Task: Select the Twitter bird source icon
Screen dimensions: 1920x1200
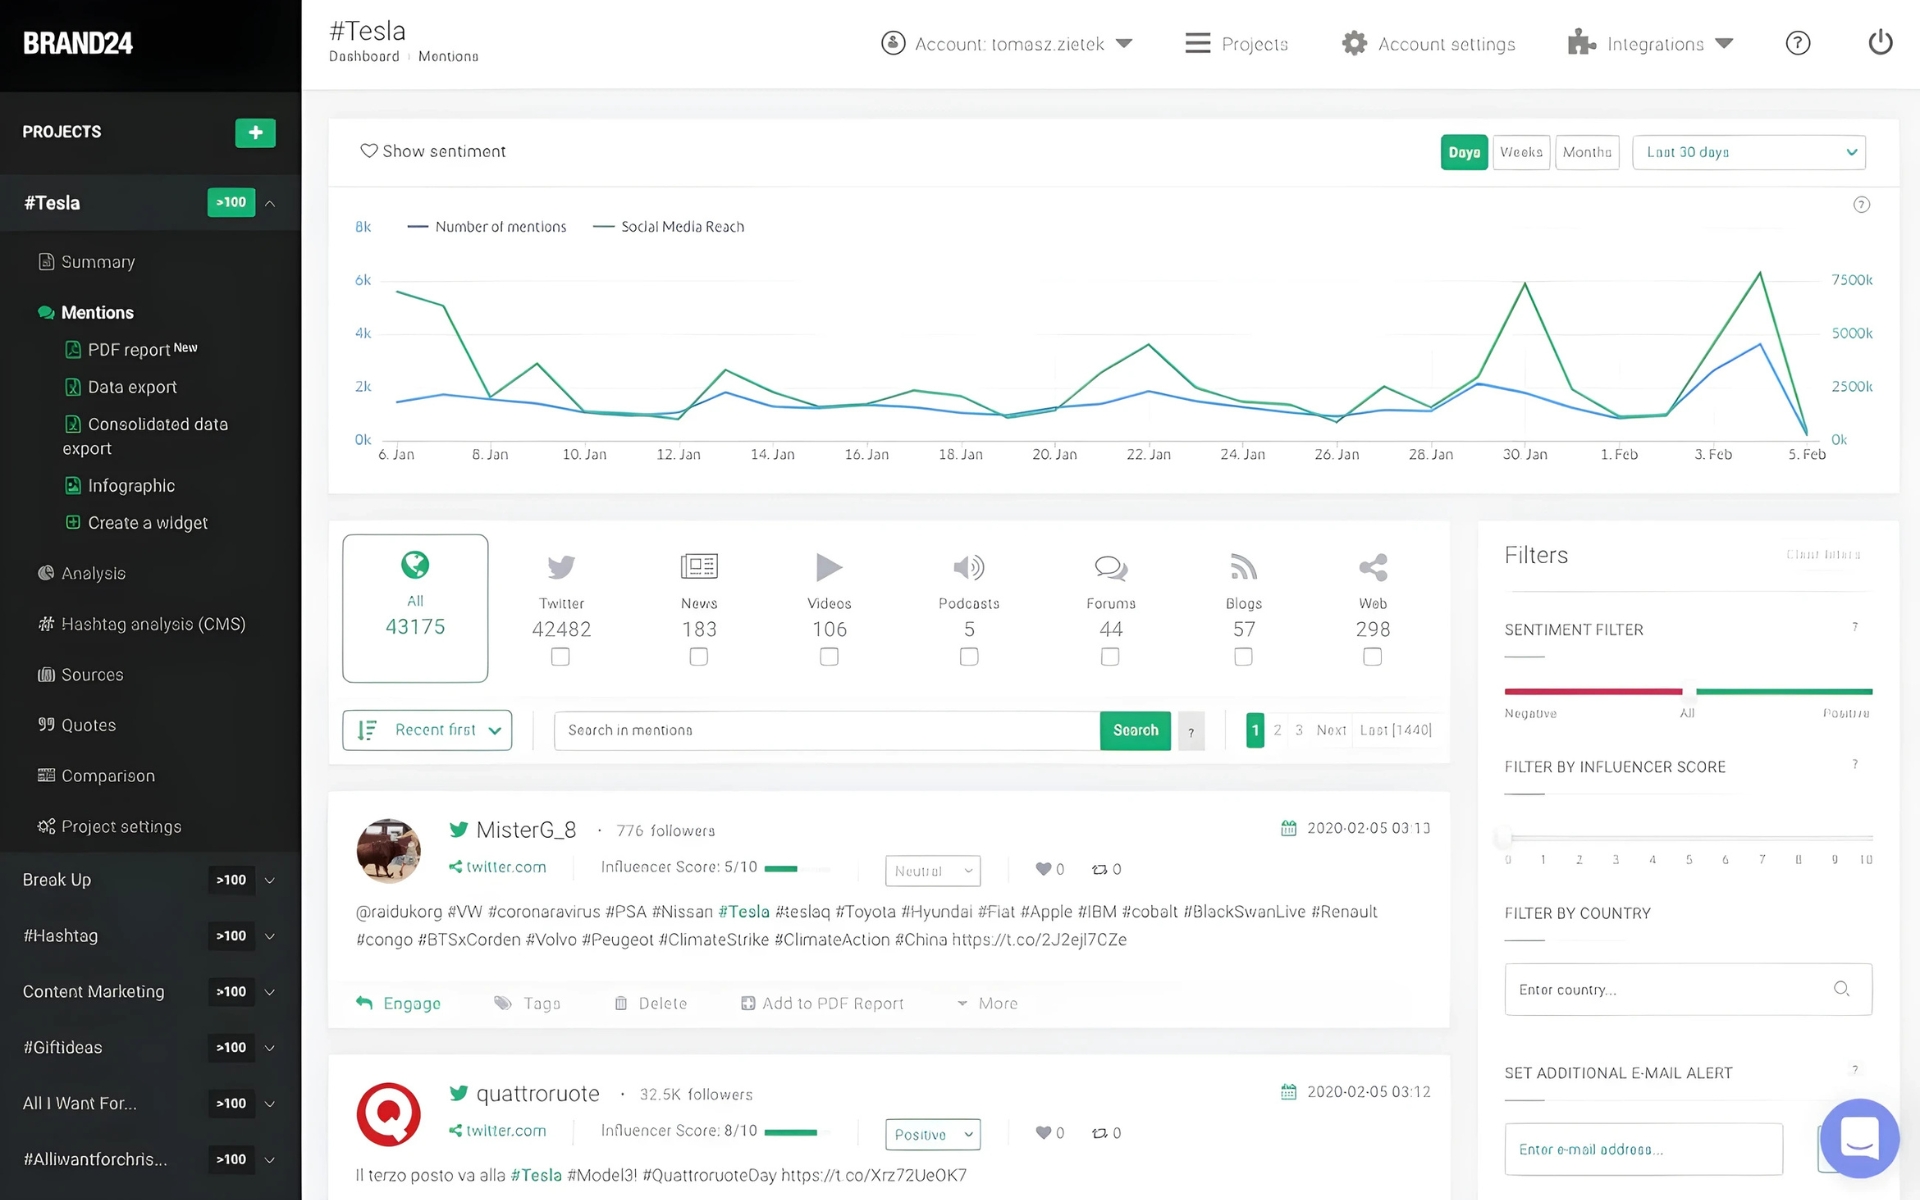Action: (x=561, y=567)
